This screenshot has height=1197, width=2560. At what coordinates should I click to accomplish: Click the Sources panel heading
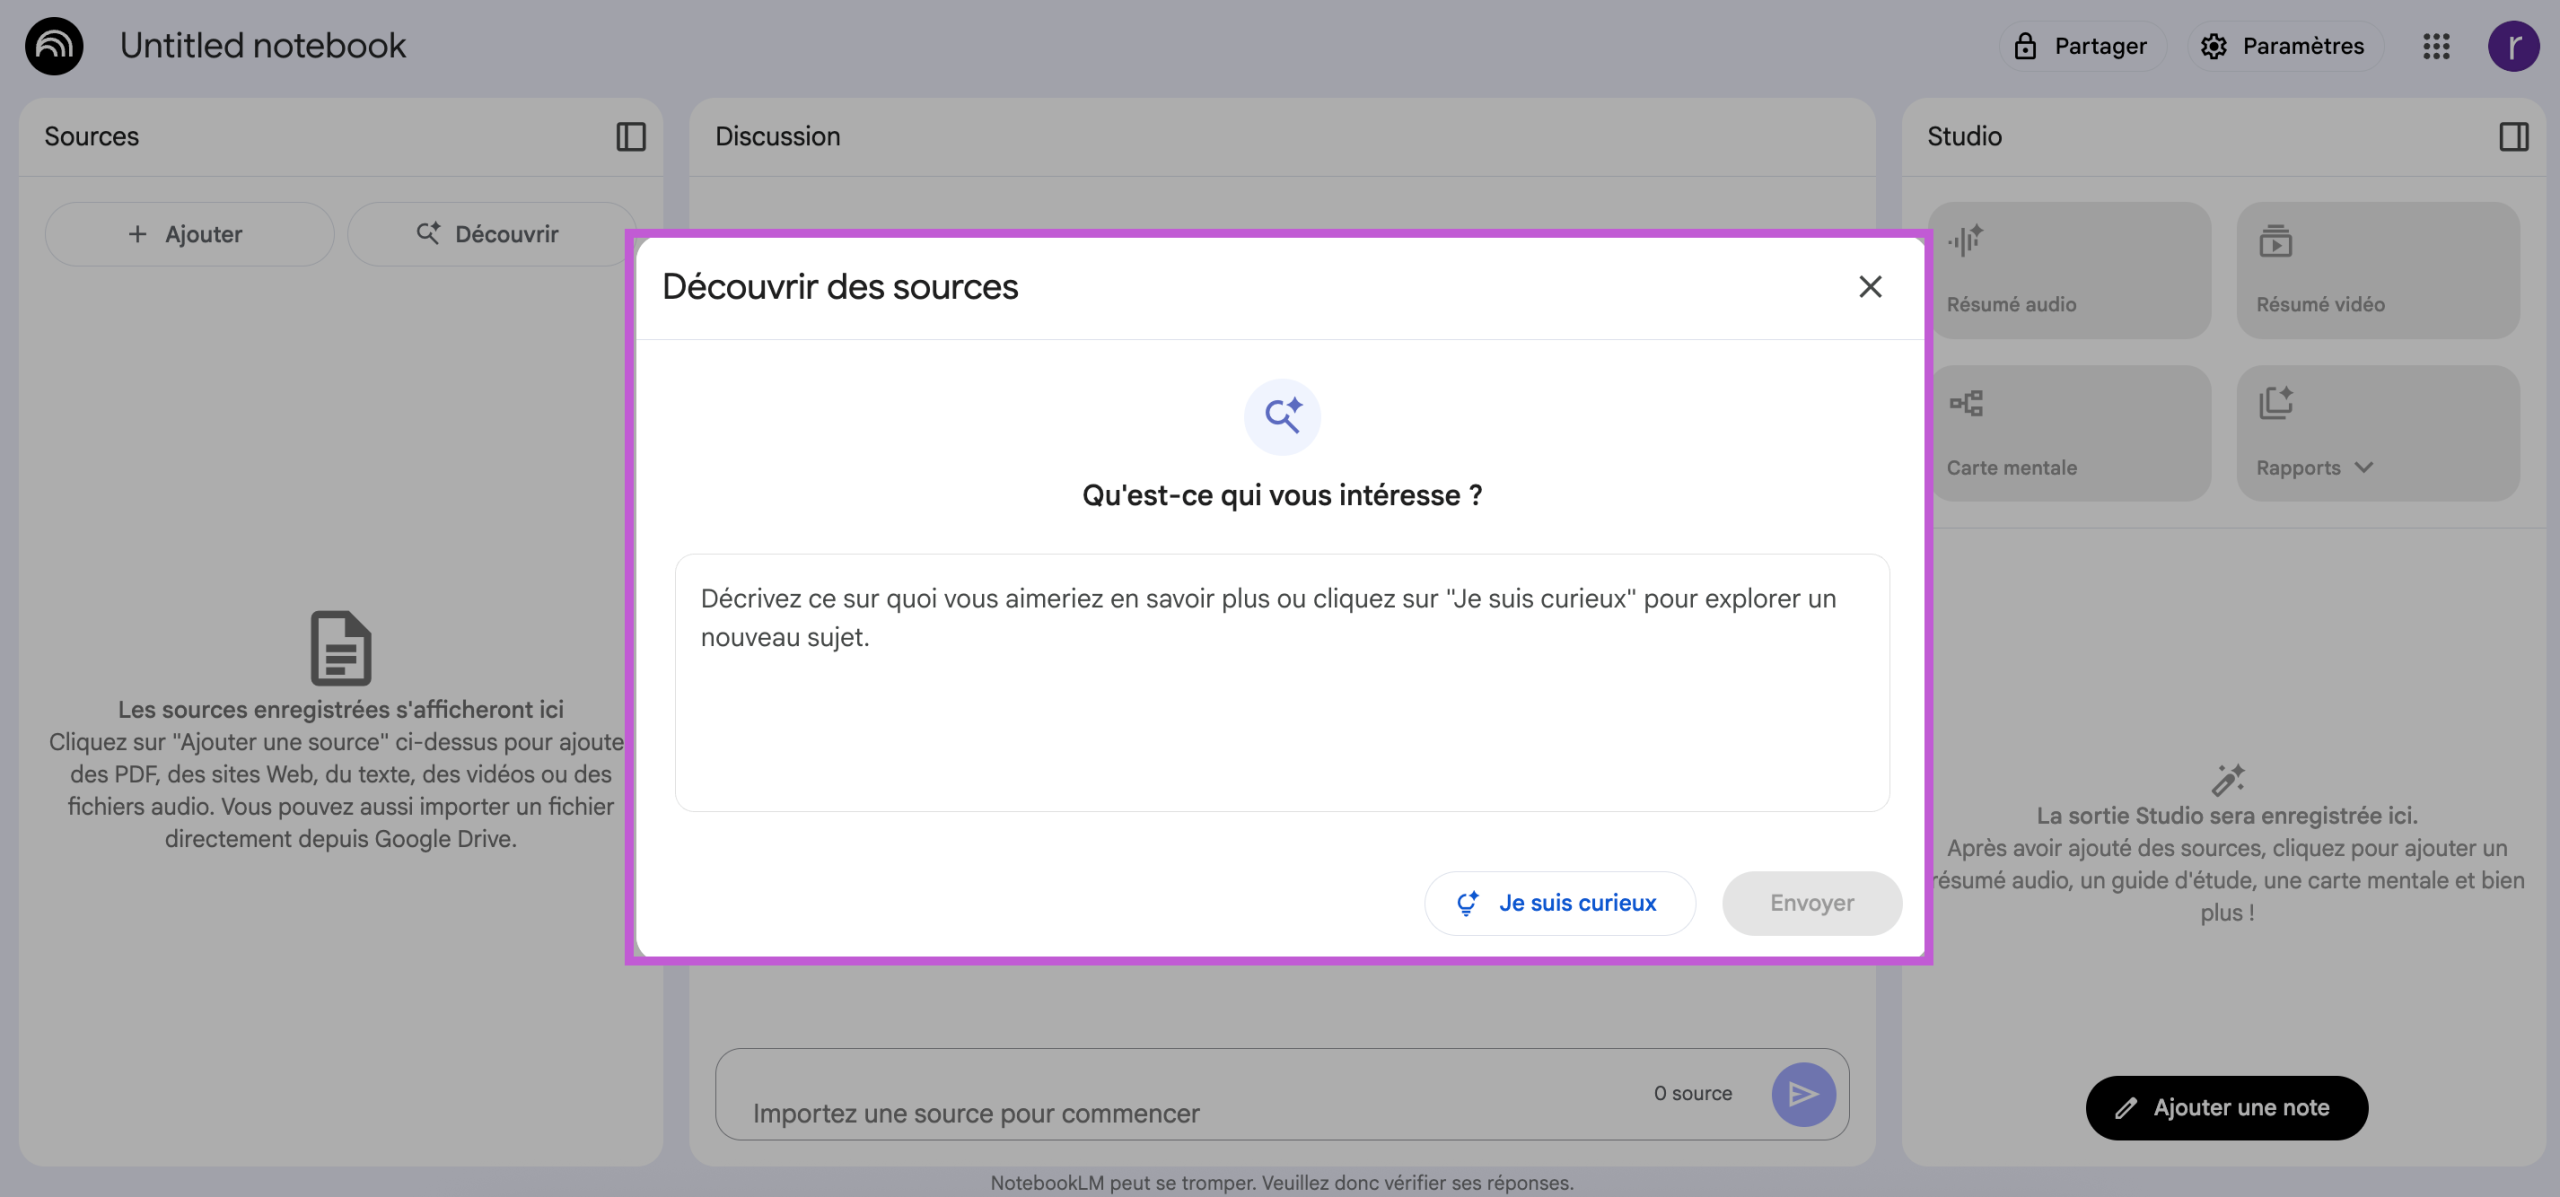click(92, 136)
